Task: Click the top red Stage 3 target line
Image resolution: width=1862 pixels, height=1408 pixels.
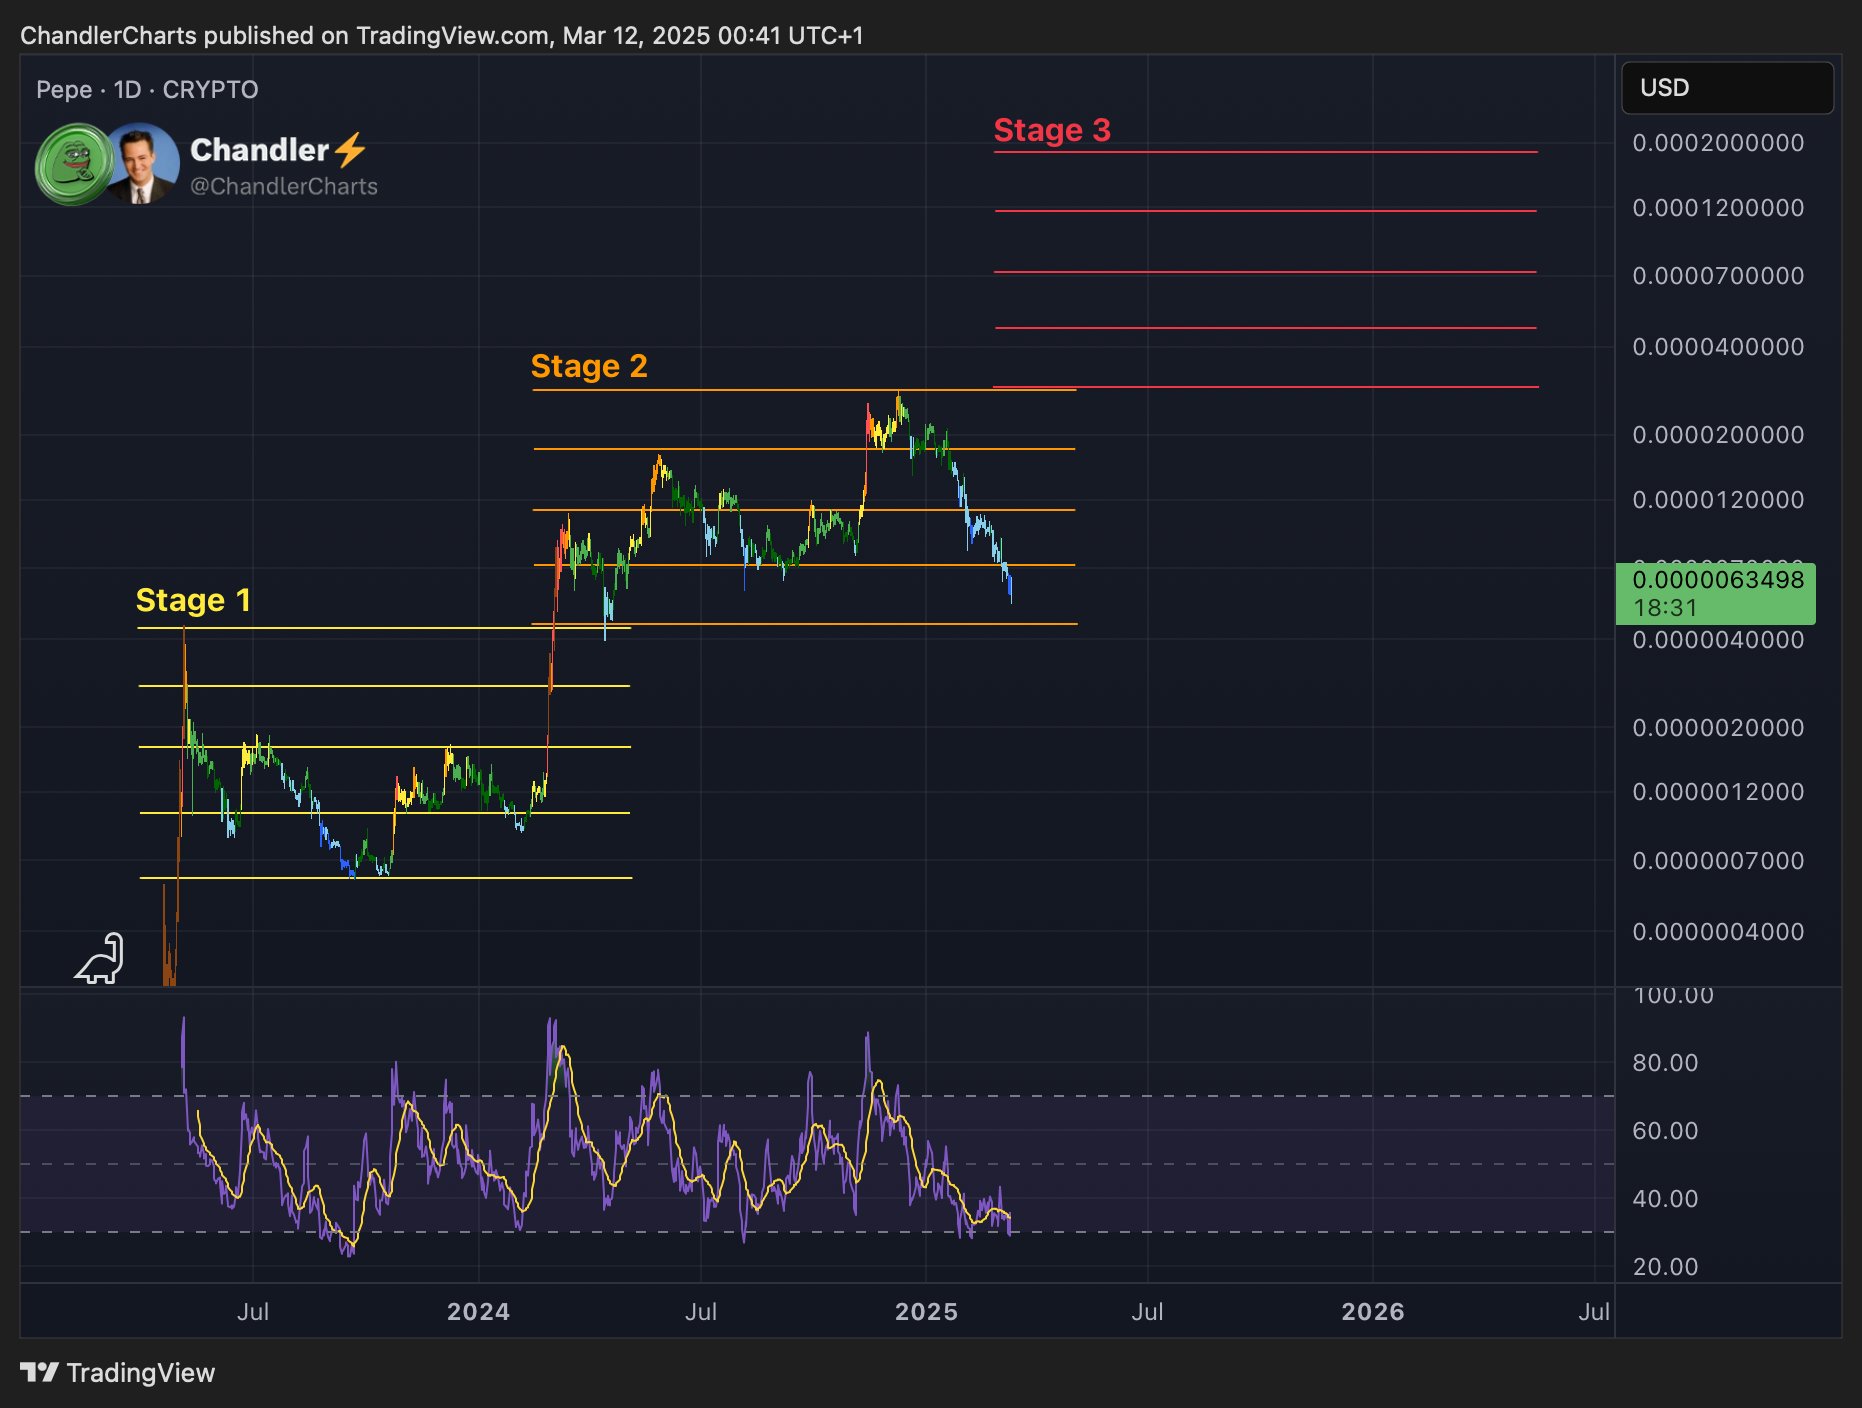Action: coord(1265,152)
